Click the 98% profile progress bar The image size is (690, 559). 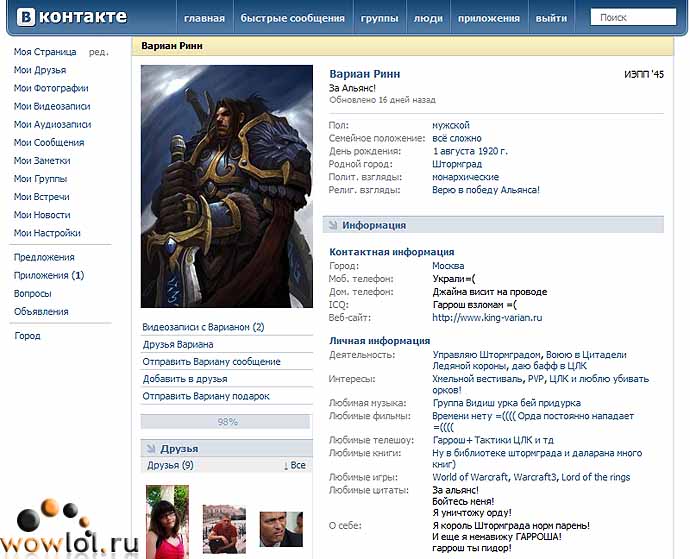226,422
